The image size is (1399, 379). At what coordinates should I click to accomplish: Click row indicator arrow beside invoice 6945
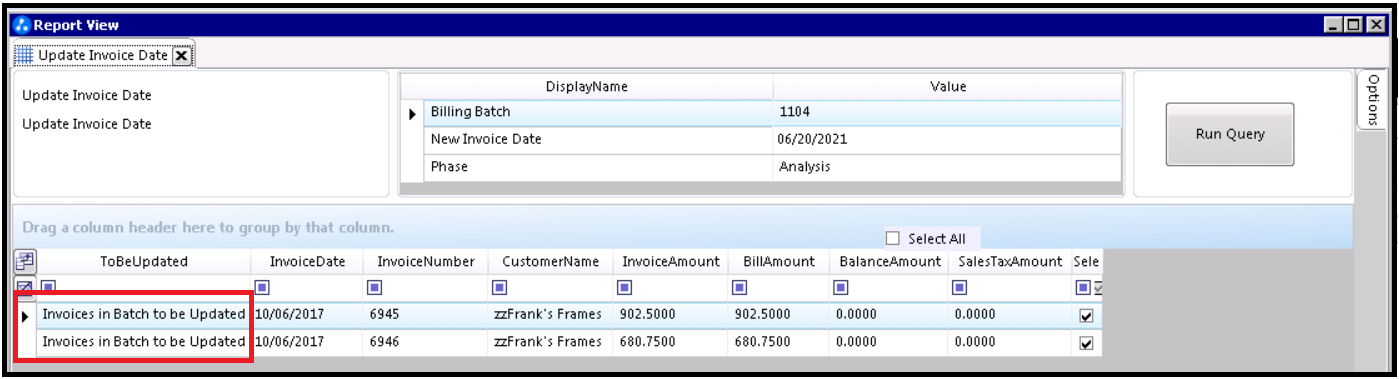(25, 316)
